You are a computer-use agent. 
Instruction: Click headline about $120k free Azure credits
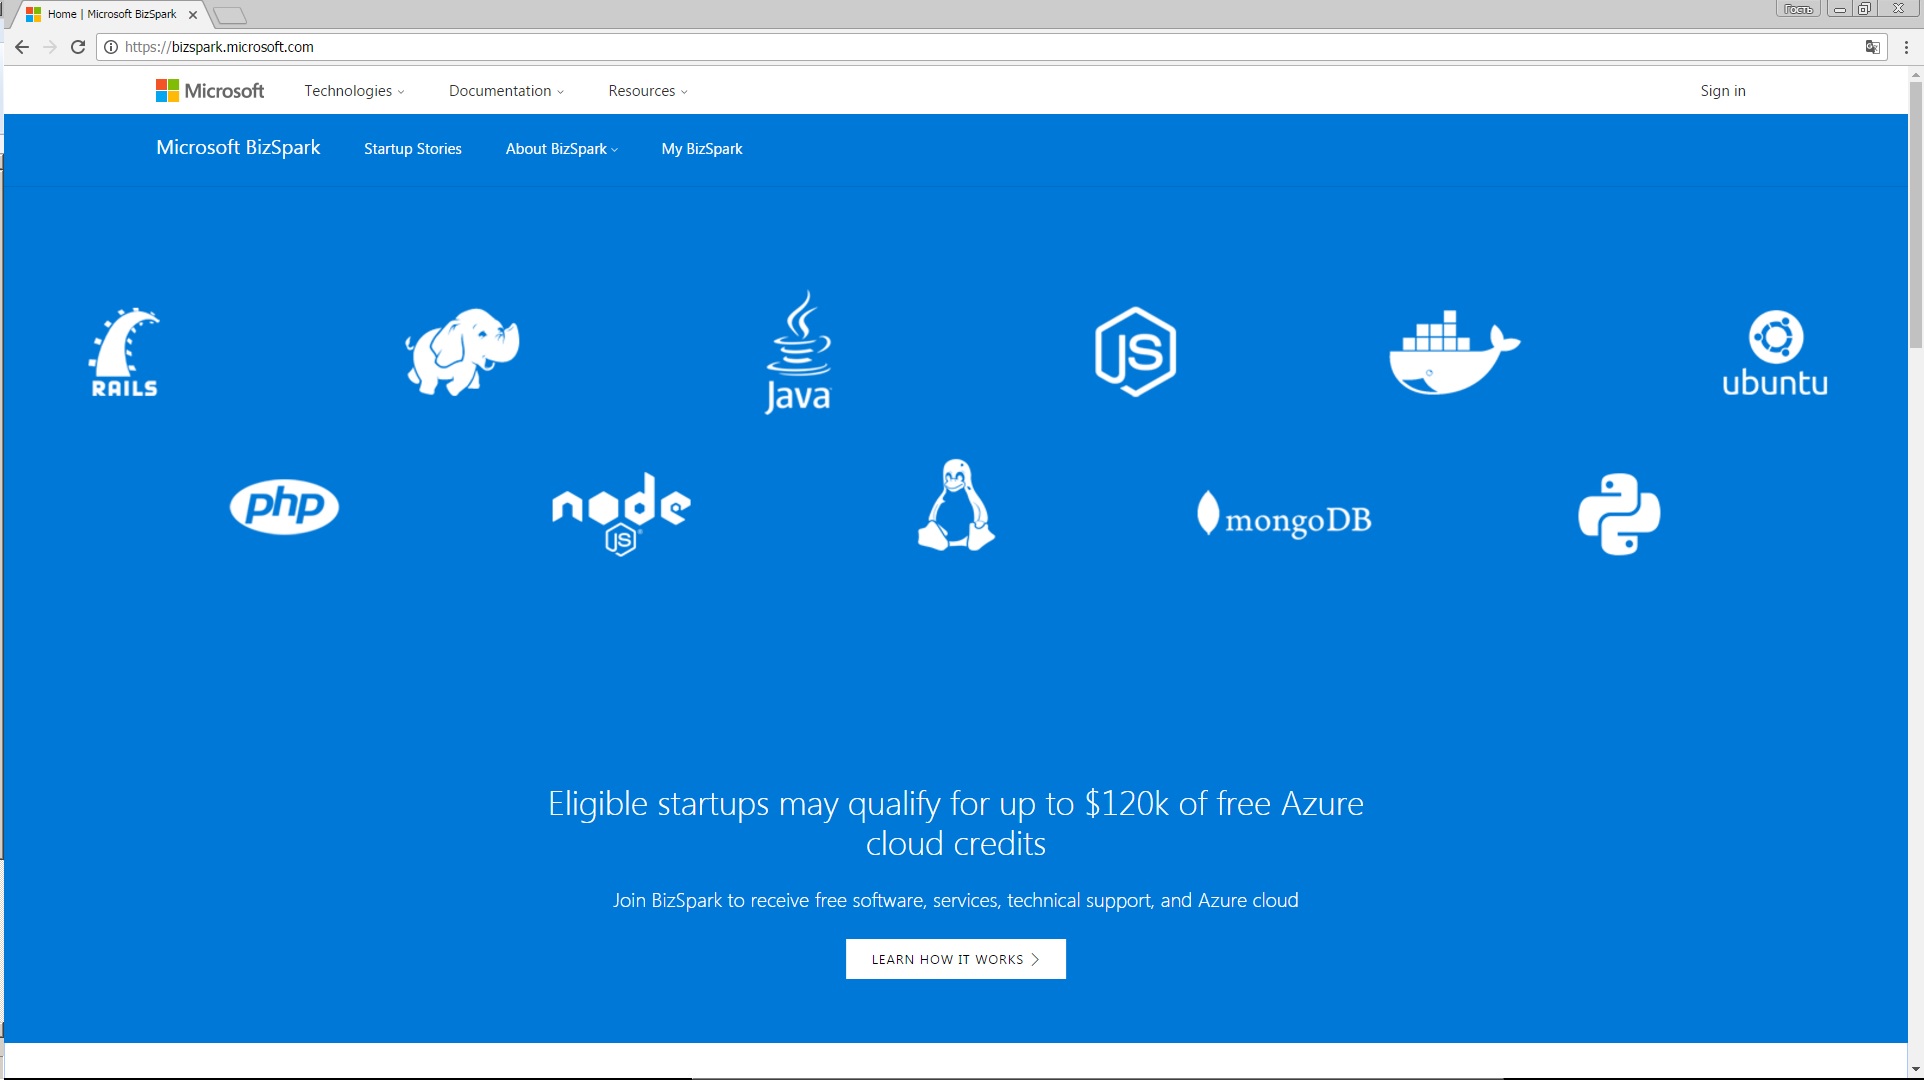(x=956, y=824)
